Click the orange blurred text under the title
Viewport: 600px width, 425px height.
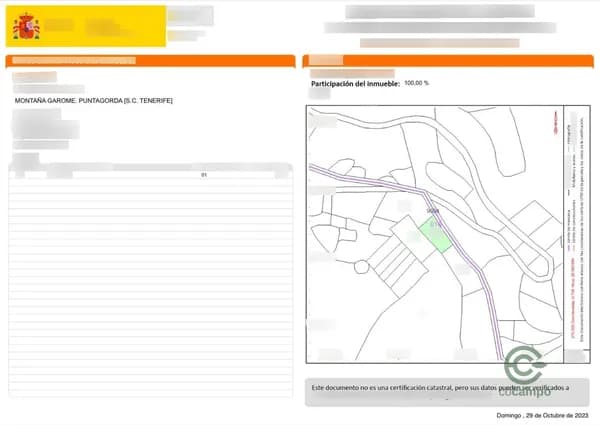(439, 43)
